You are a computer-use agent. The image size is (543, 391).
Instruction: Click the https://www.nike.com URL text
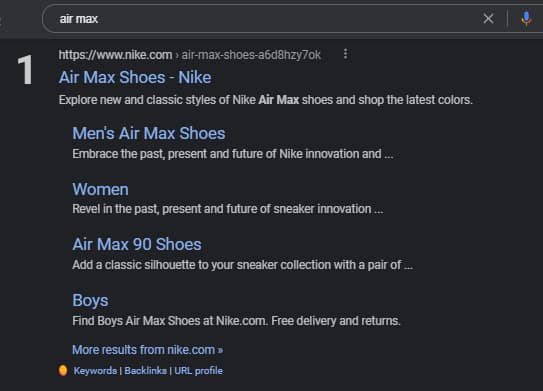(x=115, y=55)
